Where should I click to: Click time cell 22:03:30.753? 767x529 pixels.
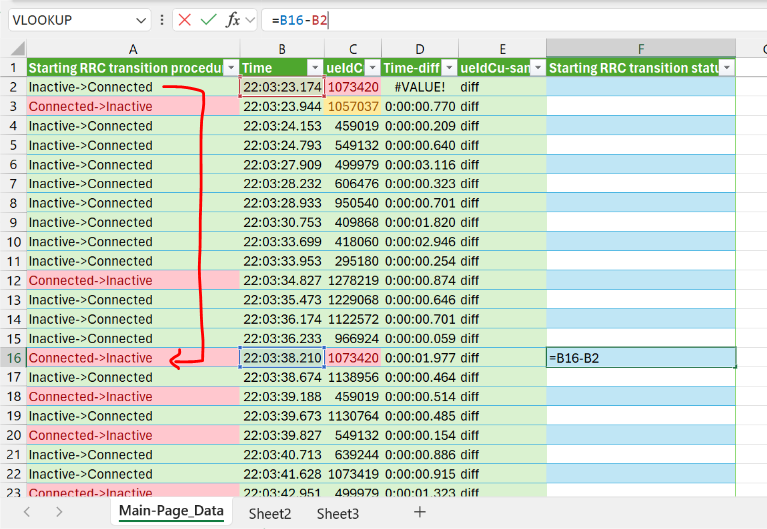pos(282,222)
